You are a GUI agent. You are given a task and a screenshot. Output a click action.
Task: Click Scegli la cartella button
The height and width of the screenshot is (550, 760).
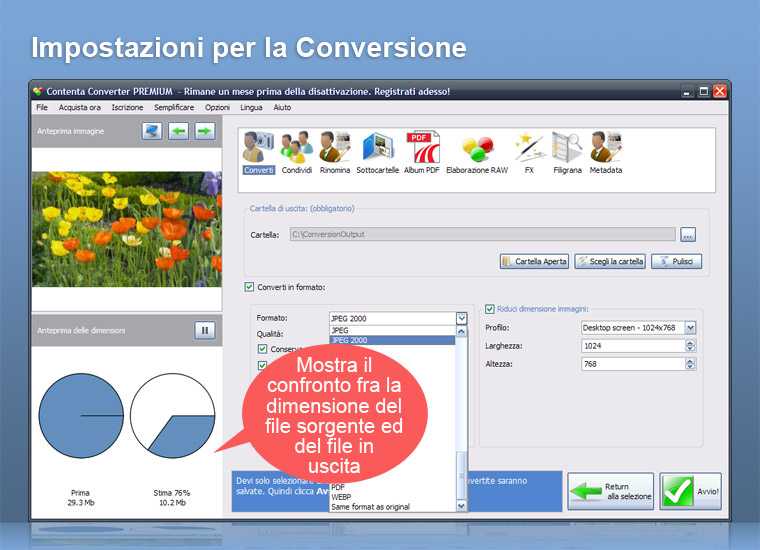(x=610, y=261)
